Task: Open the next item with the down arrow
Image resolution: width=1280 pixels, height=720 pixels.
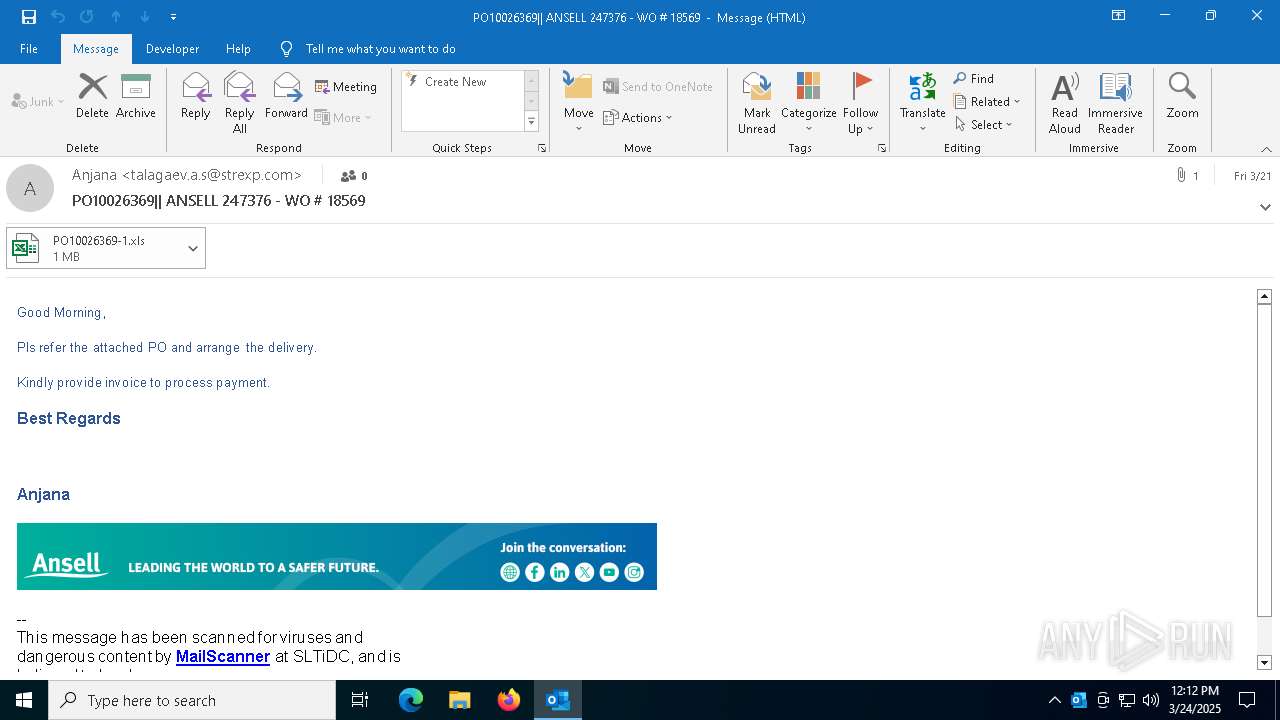Action: coord(145,17)
